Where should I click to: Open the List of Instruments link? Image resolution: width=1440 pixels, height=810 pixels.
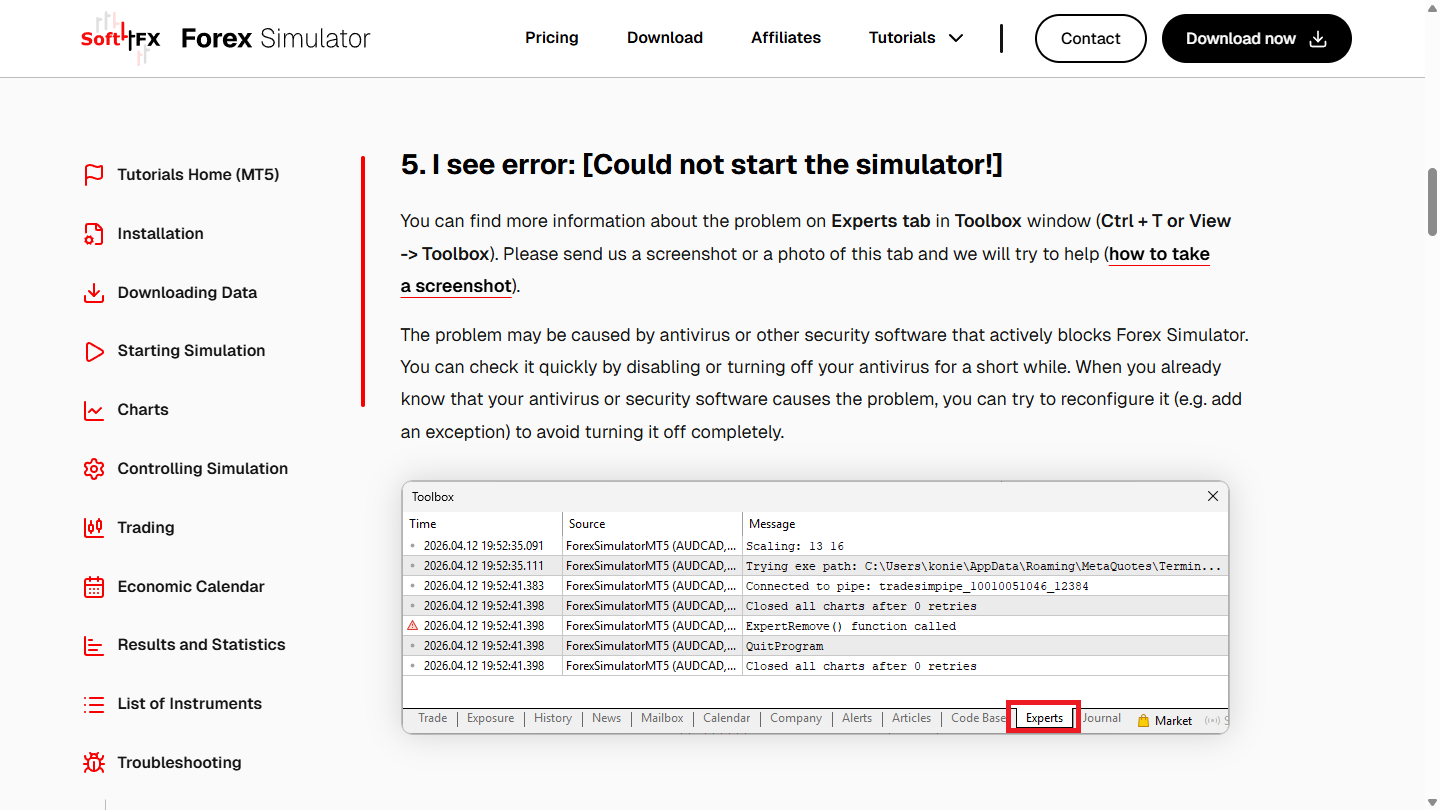click(190, 704)
